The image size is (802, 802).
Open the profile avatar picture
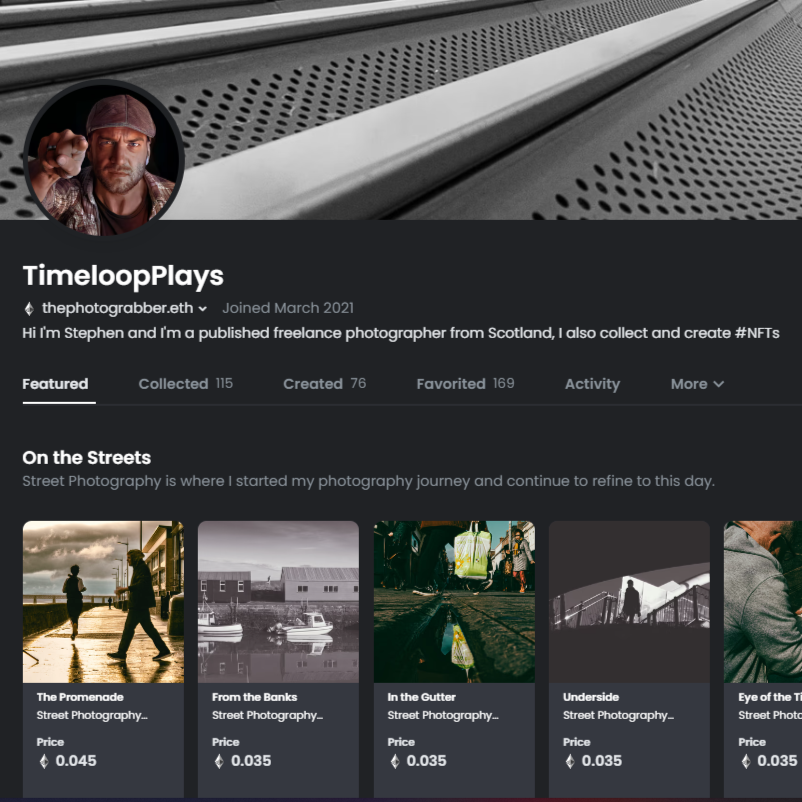click(104, 158)
